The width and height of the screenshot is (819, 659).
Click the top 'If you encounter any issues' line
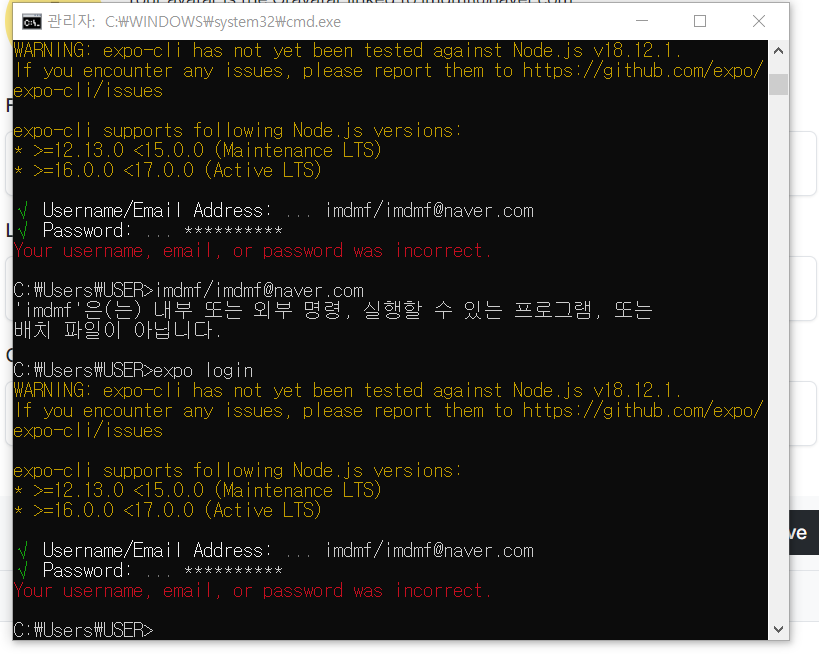pyautogui.click(x=388, y=70)
